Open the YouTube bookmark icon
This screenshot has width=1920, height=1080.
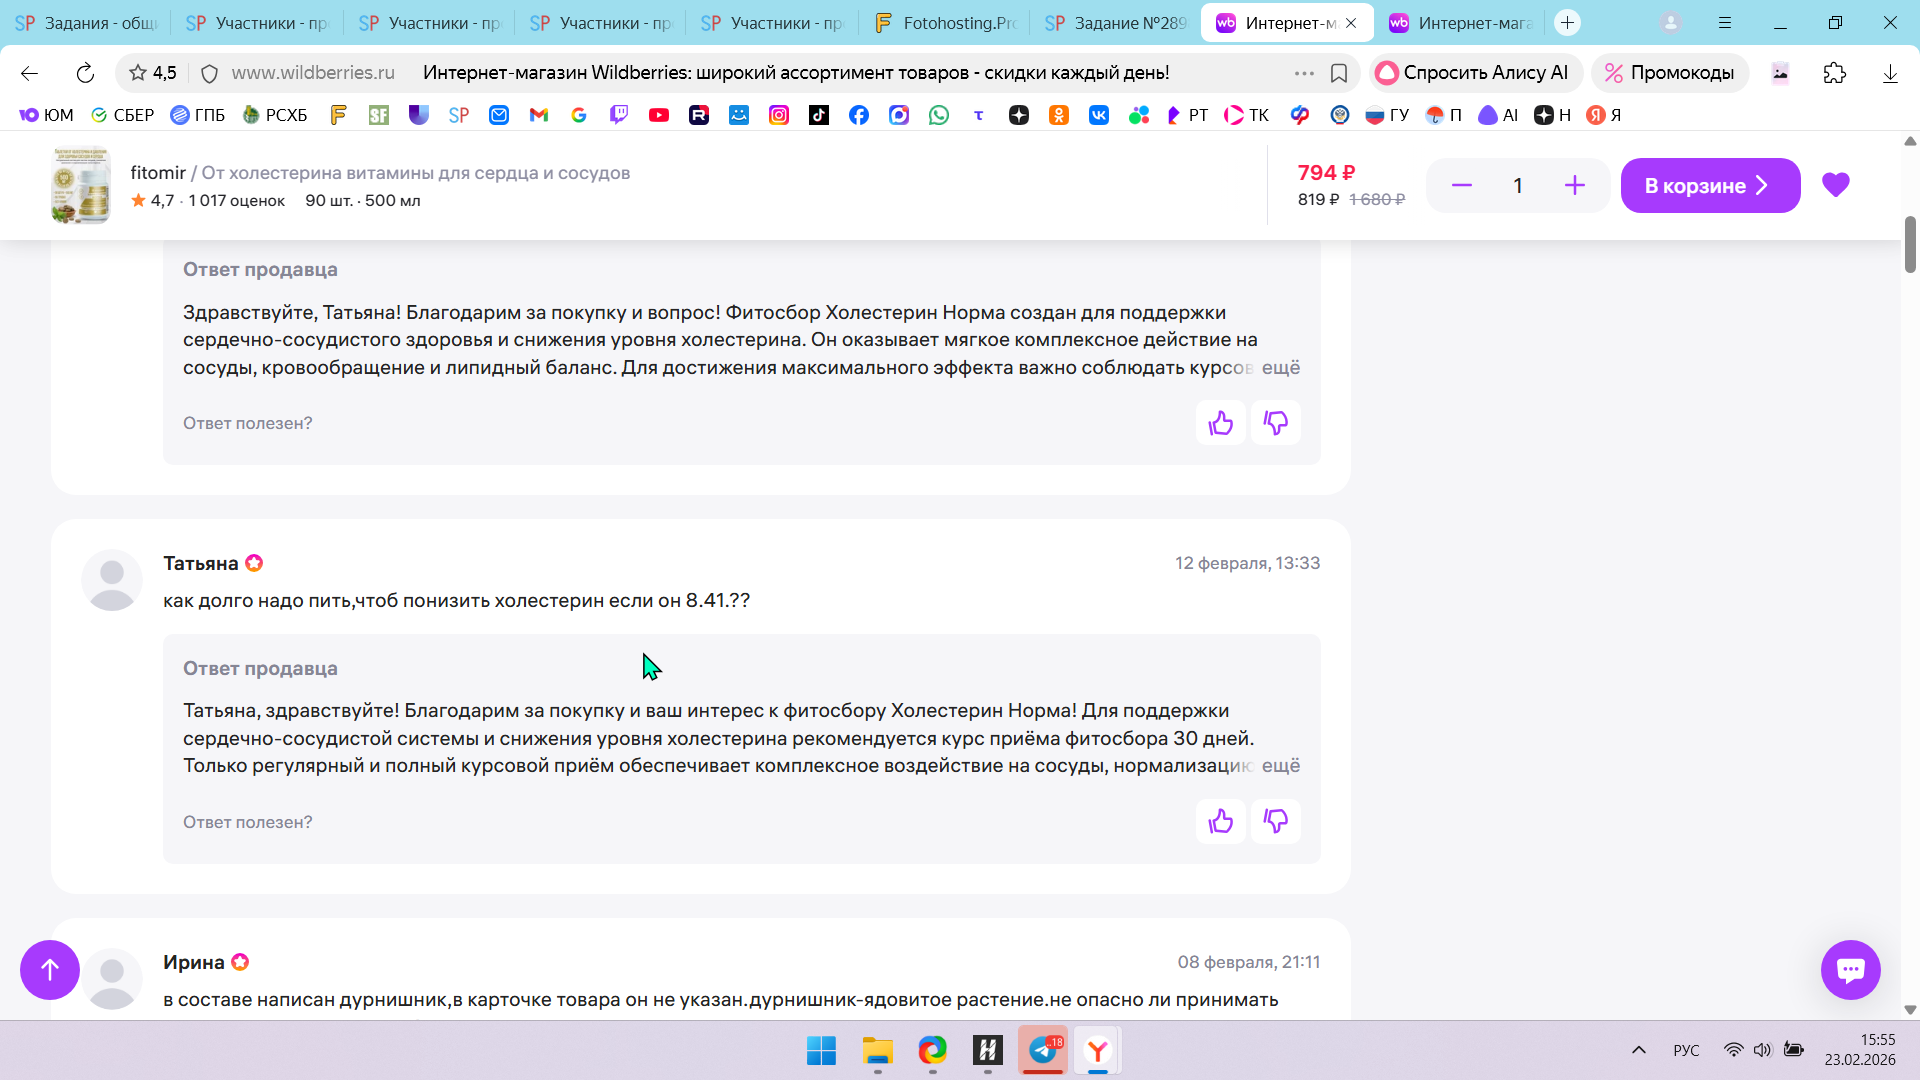tap(658, 115)
